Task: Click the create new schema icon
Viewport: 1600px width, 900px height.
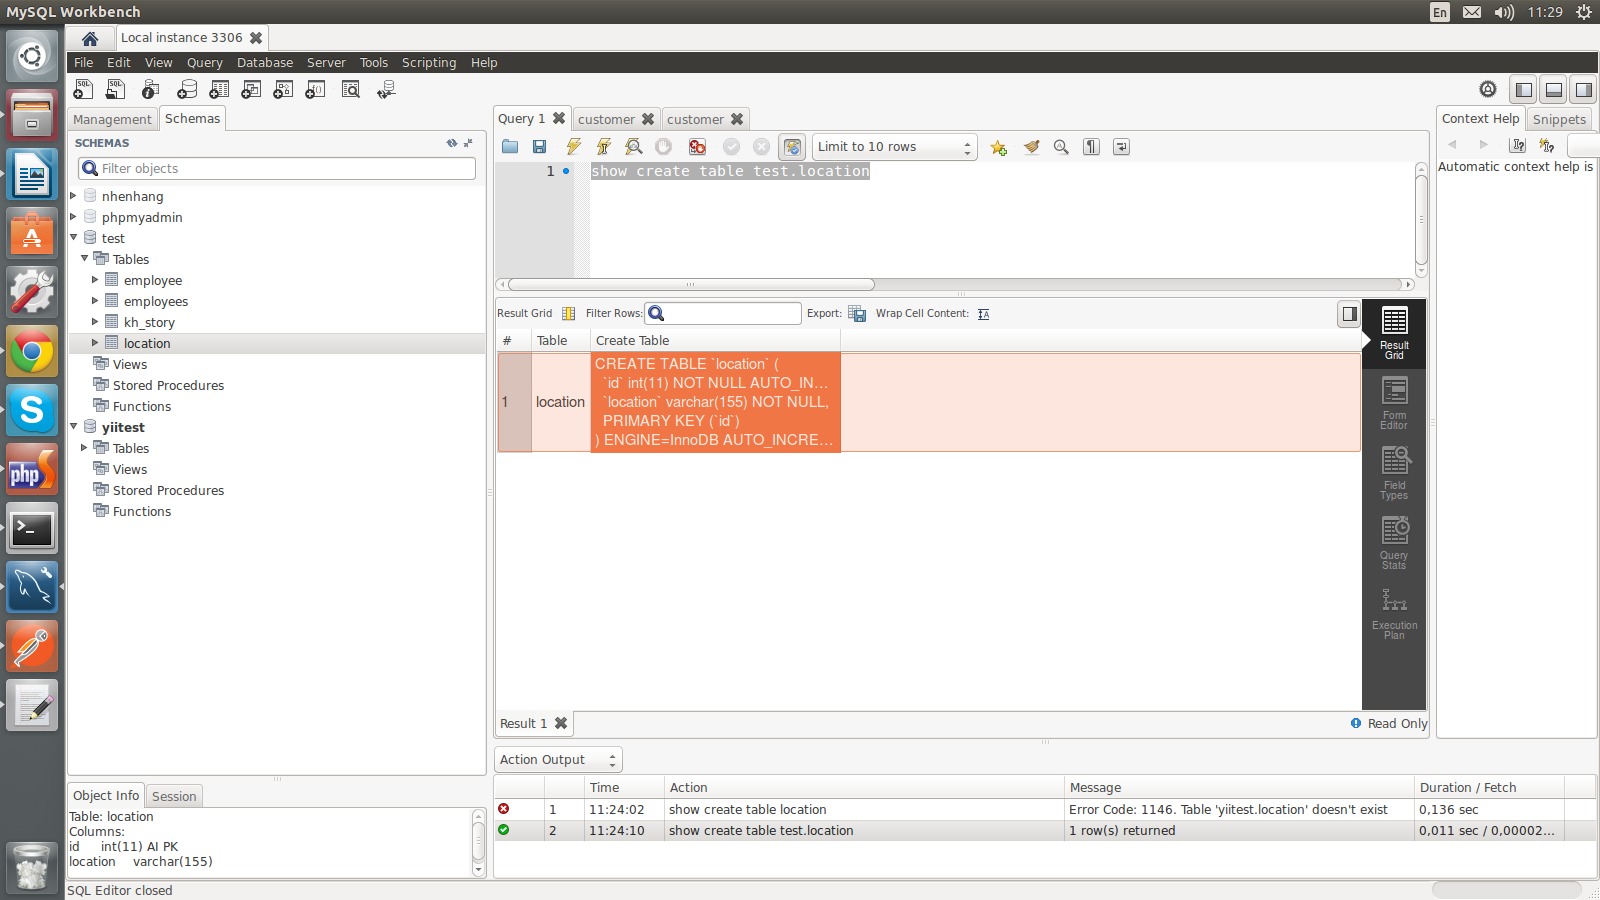Action: point(186,90)
